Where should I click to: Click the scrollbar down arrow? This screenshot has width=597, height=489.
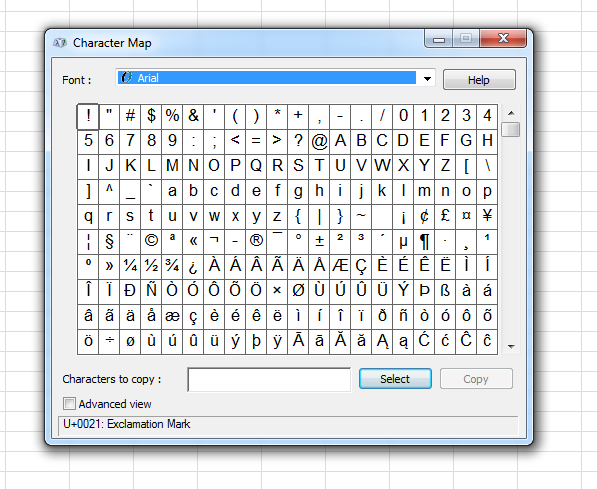[x=511, y=347]
